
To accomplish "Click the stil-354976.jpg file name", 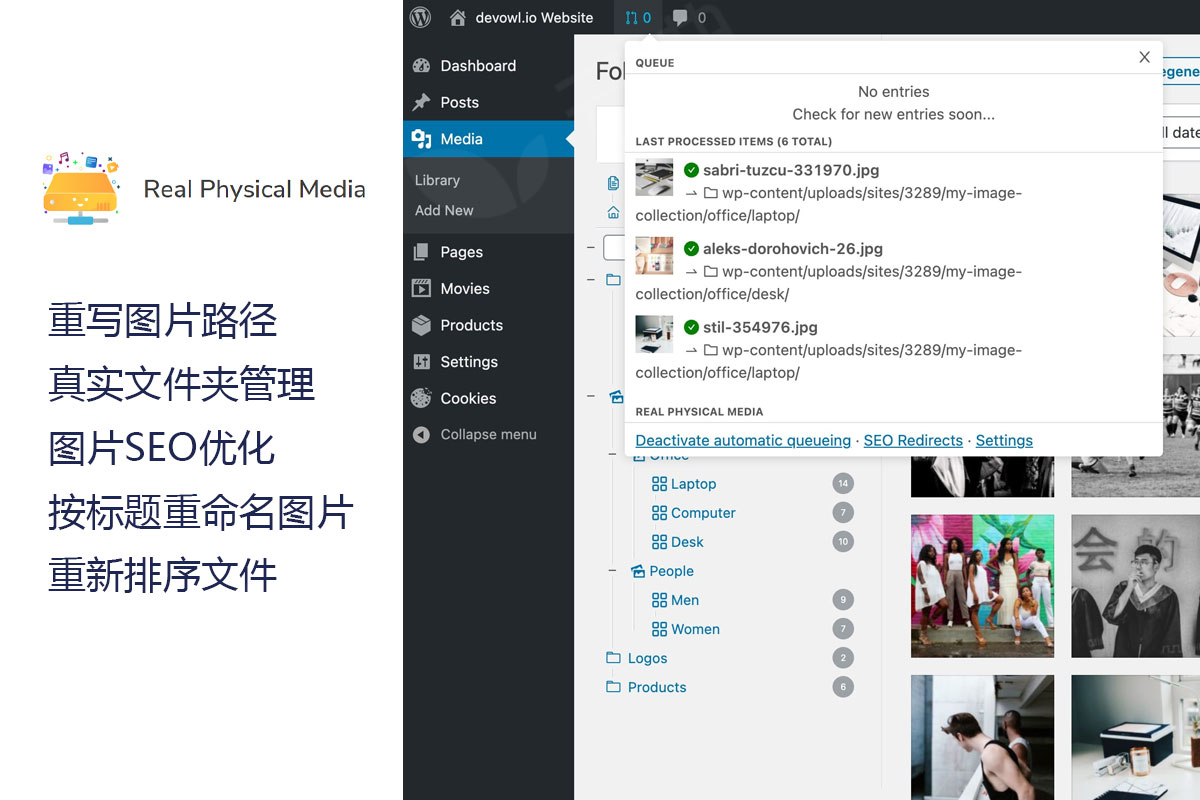I will [760, 327].
